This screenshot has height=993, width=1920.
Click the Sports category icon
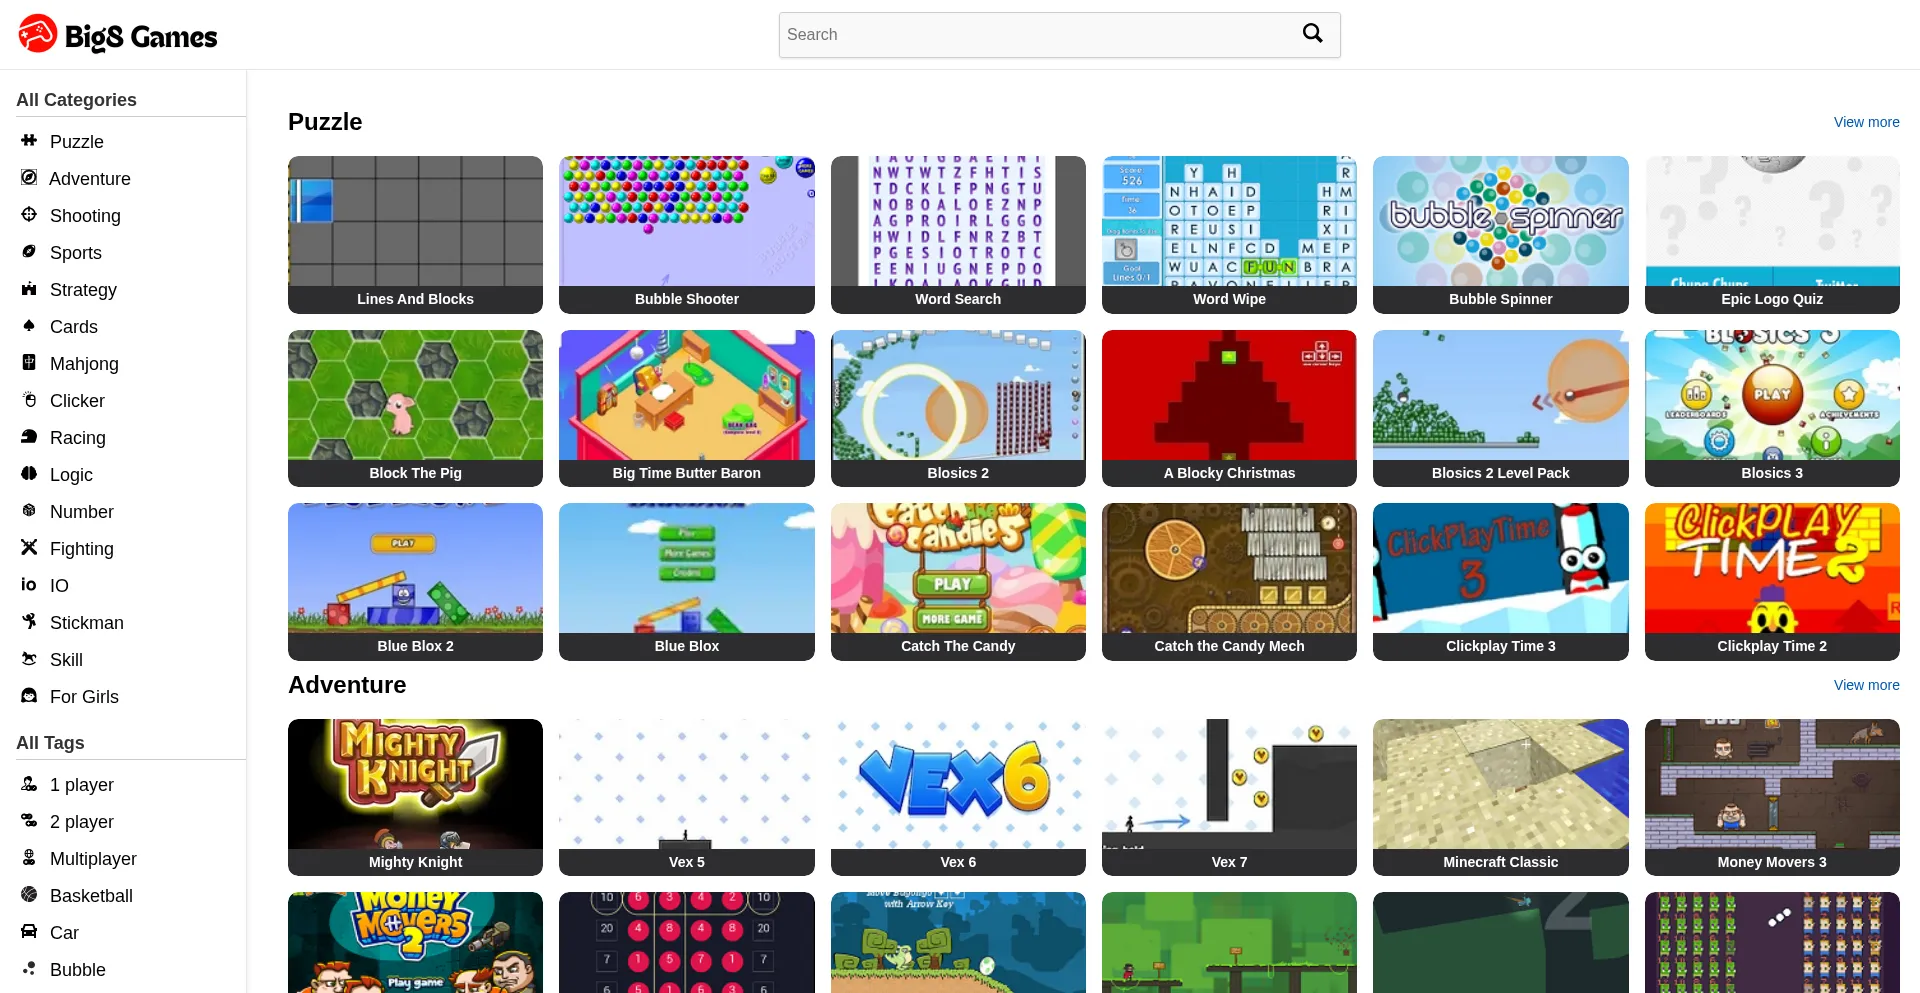[29, 252]
